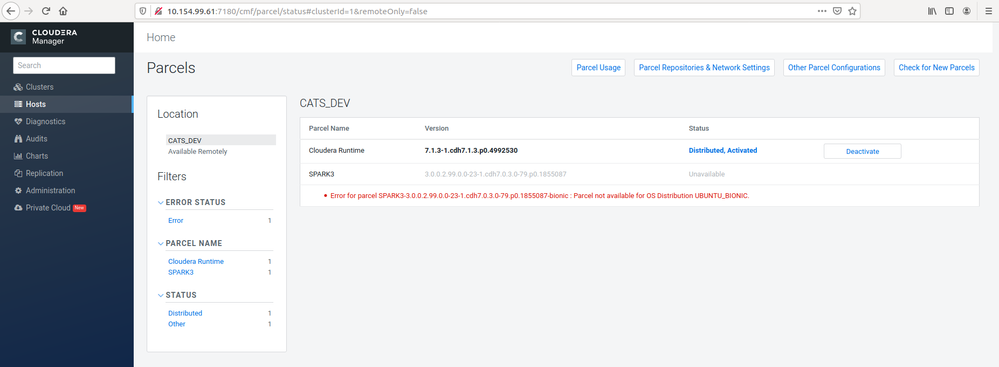Filter by Other status

tap(176, 324)
